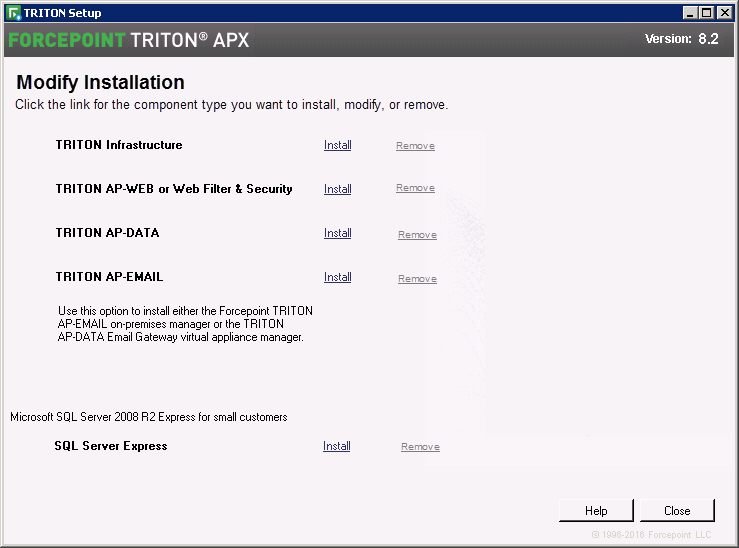The width and height of the screenshot is (739, 548).
Task: Click the TRITON AP-EMAIL label
Action: [x=109, y=277]
